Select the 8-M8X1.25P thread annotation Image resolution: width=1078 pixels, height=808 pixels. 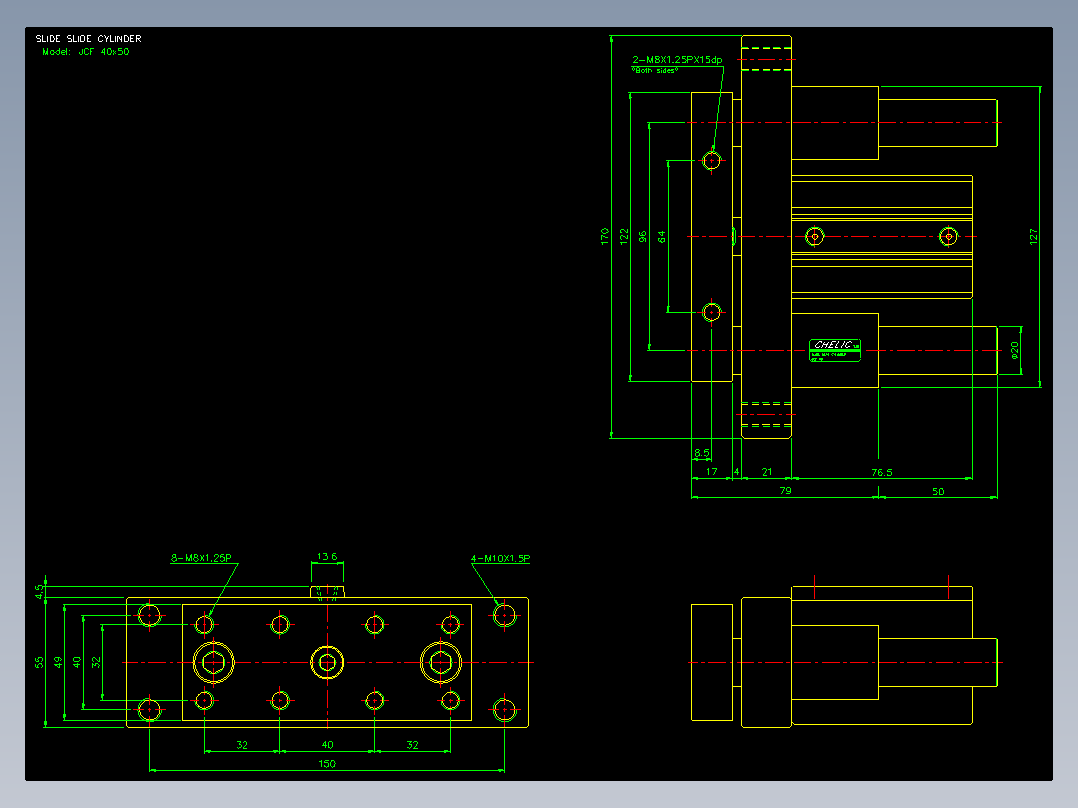[201, 558]
